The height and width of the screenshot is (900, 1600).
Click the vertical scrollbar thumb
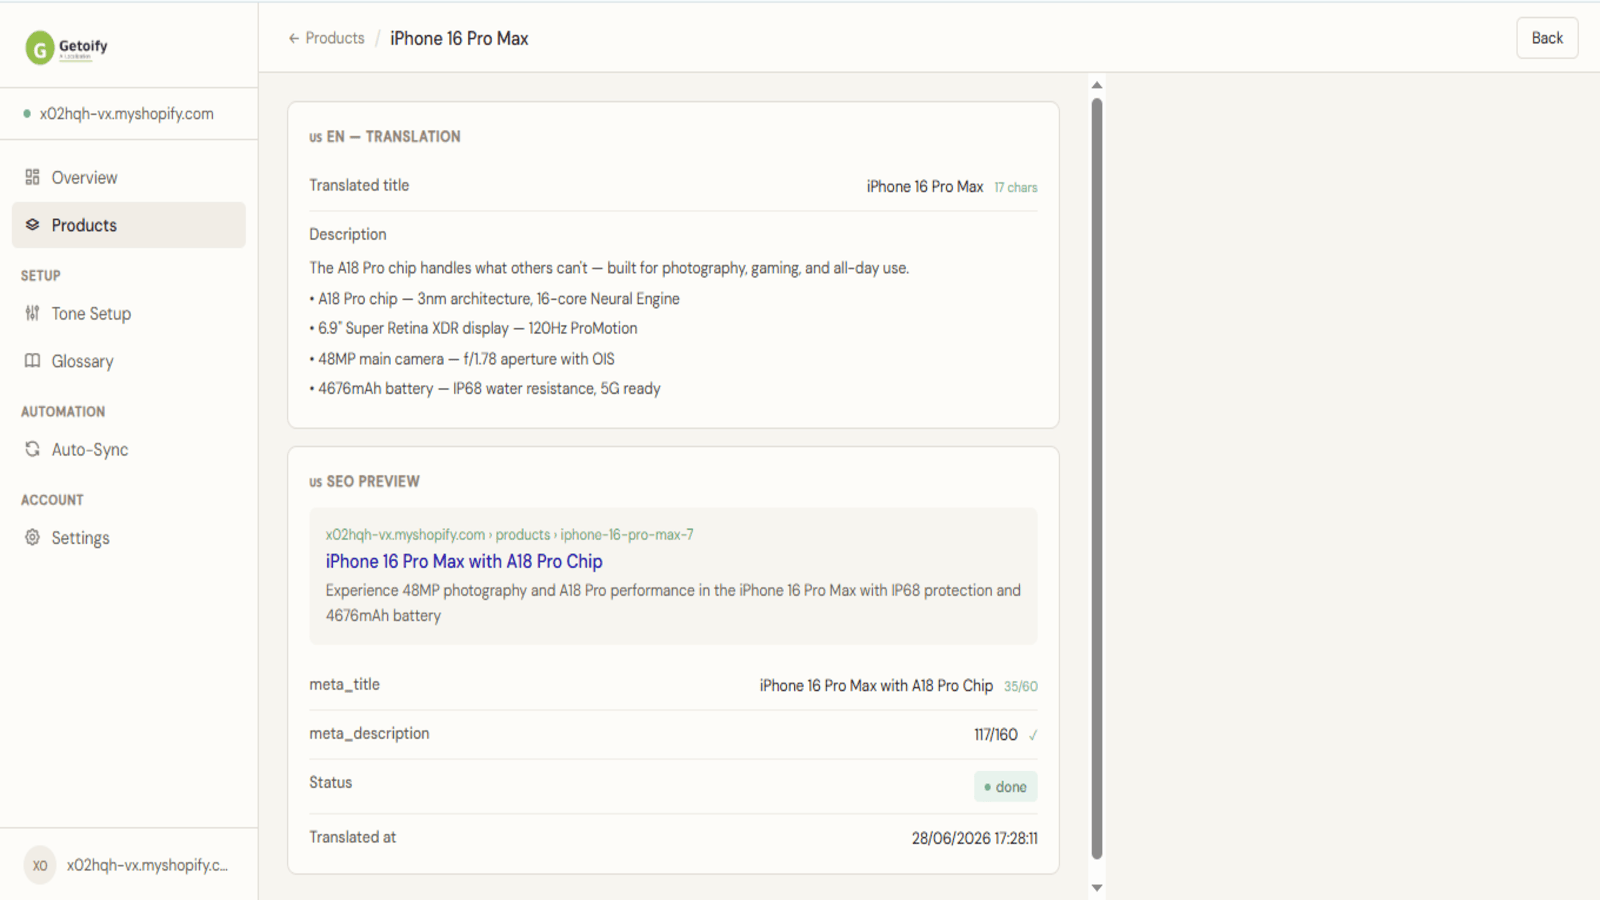[x=1097, y=478]
